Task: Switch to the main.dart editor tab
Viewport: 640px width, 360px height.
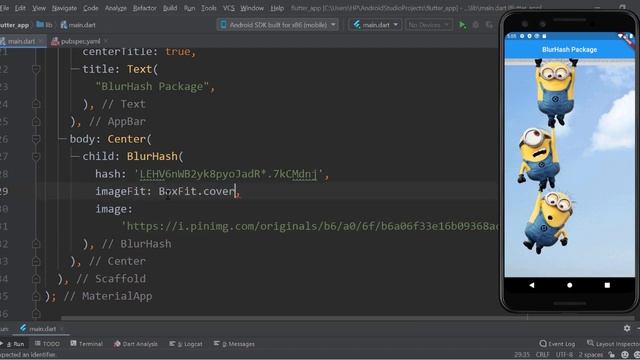Action: (21, 41)
